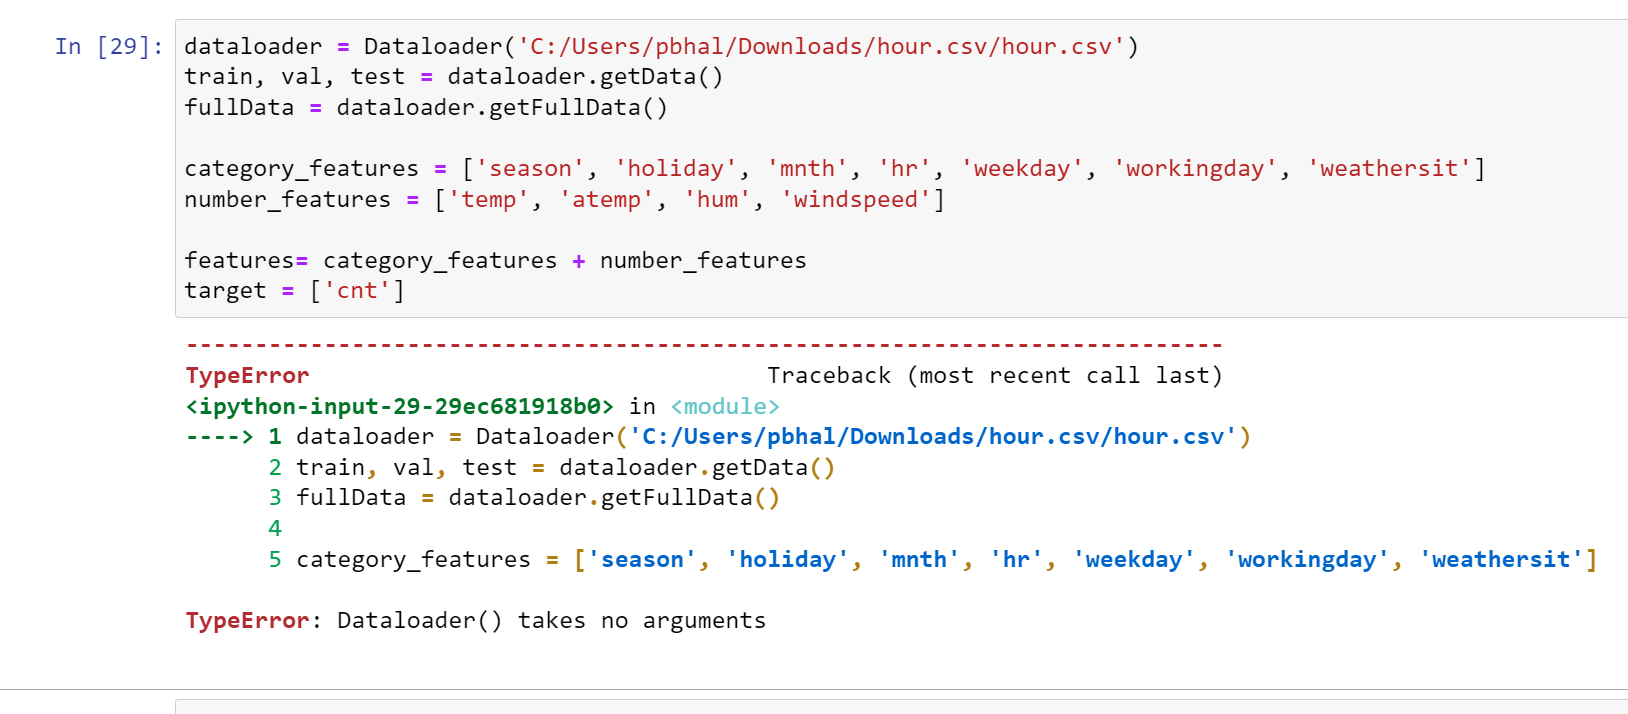Image resolution: width=1628 pixels, height=714 pixels.
Task: Place cursor on train, val, test line
Action: [x=453, y=77]
